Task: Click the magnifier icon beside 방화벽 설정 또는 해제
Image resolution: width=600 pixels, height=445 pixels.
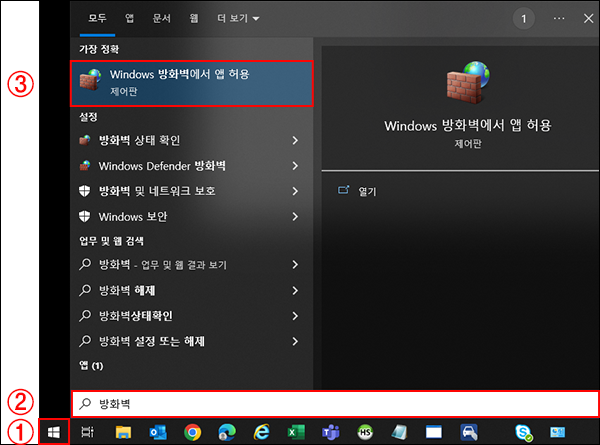Action: coord(85,341)
